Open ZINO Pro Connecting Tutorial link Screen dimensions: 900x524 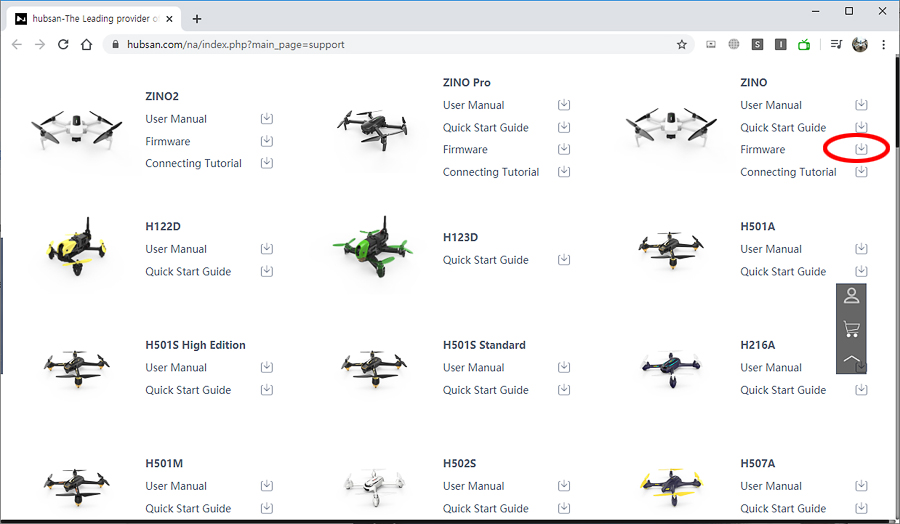click(491, 172)
